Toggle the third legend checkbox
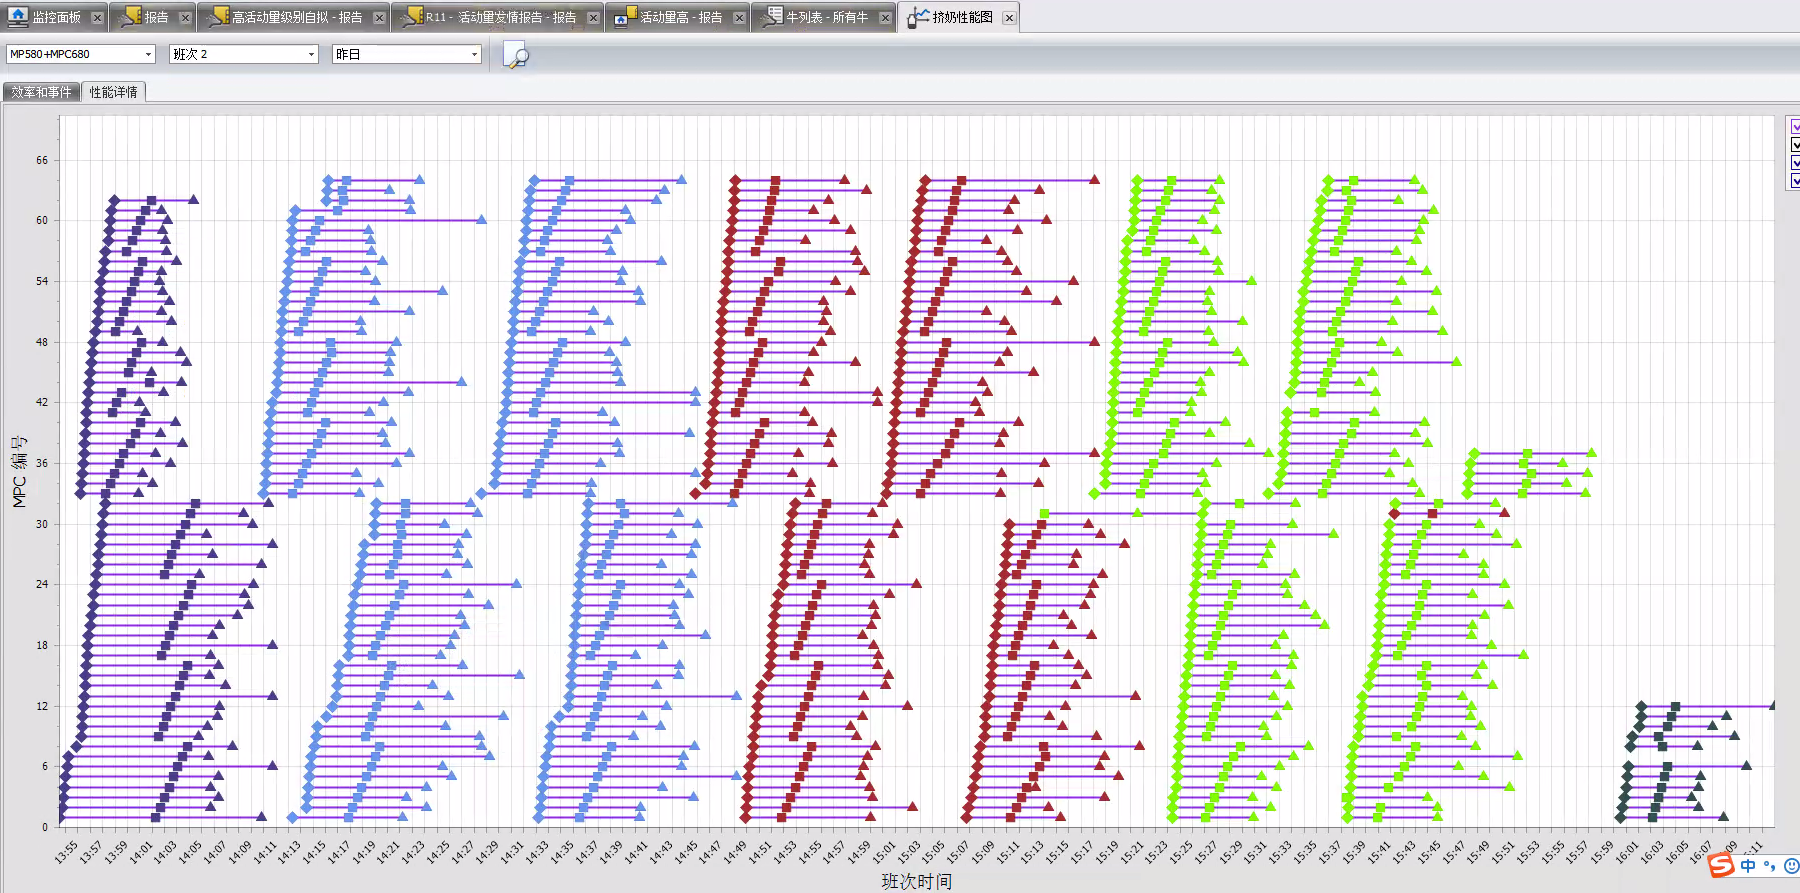This screenshot has height=893, width=1800. tap(1796, 163)
